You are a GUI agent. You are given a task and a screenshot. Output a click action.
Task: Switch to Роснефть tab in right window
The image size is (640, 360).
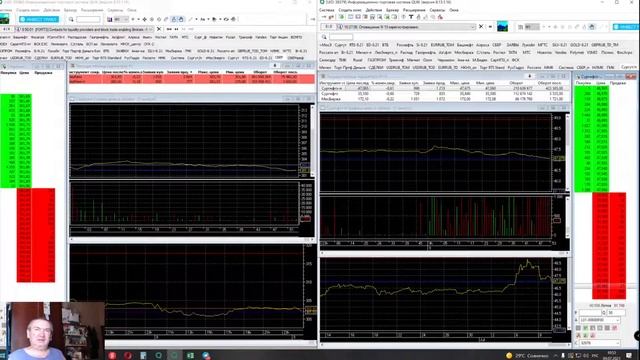point(405,45)
